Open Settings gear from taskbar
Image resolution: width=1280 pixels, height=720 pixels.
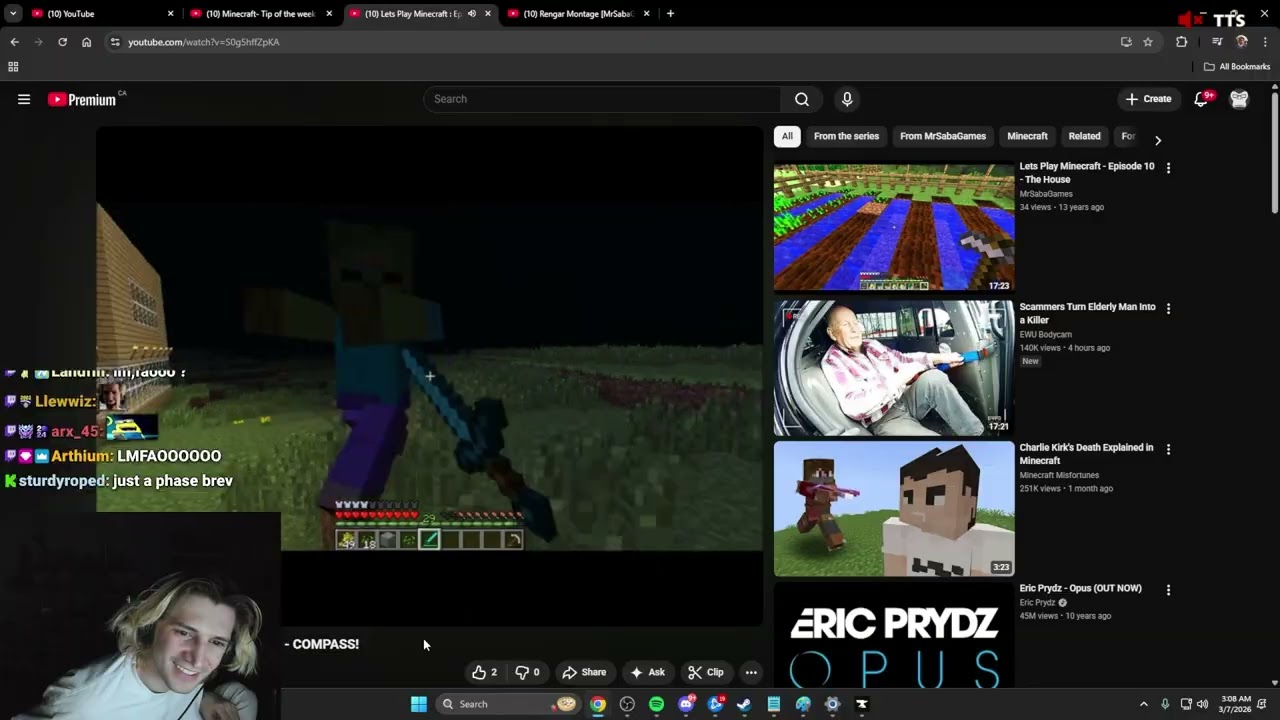(x=832, y=704)
